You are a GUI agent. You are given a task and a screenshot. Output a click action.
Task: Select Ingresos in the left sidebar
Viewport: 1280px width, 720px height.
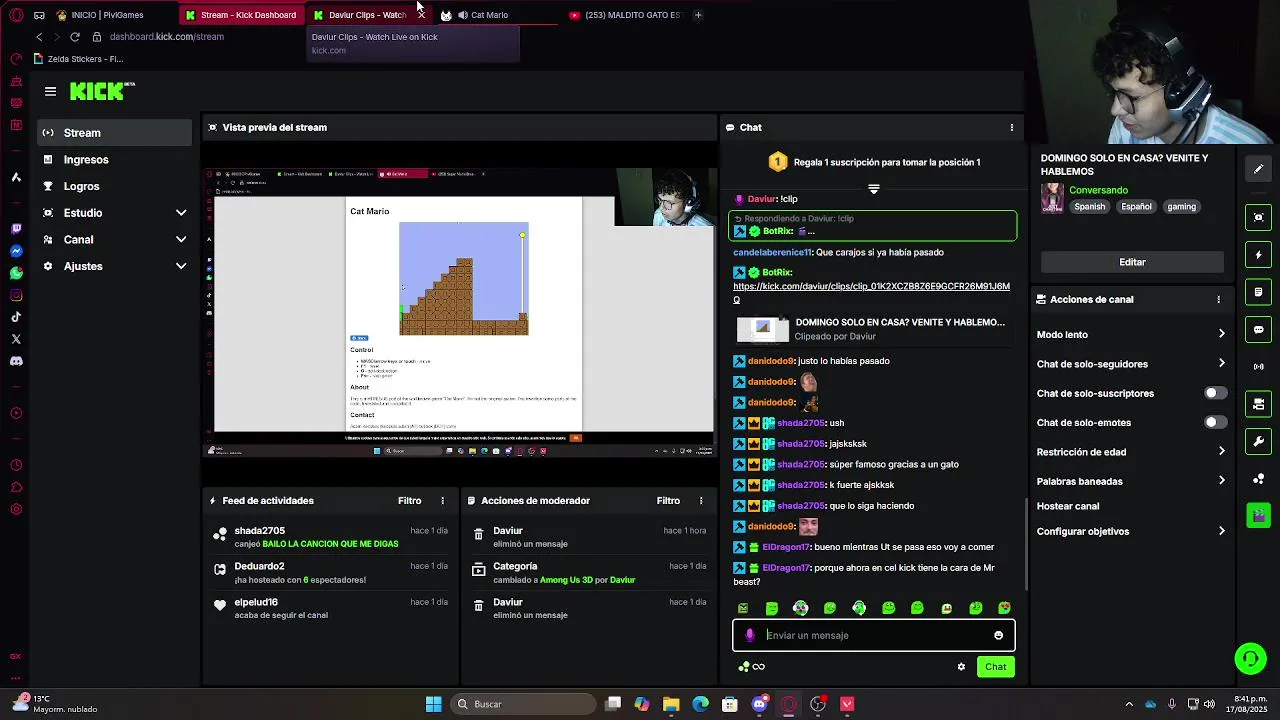click(x=115, y=160)
